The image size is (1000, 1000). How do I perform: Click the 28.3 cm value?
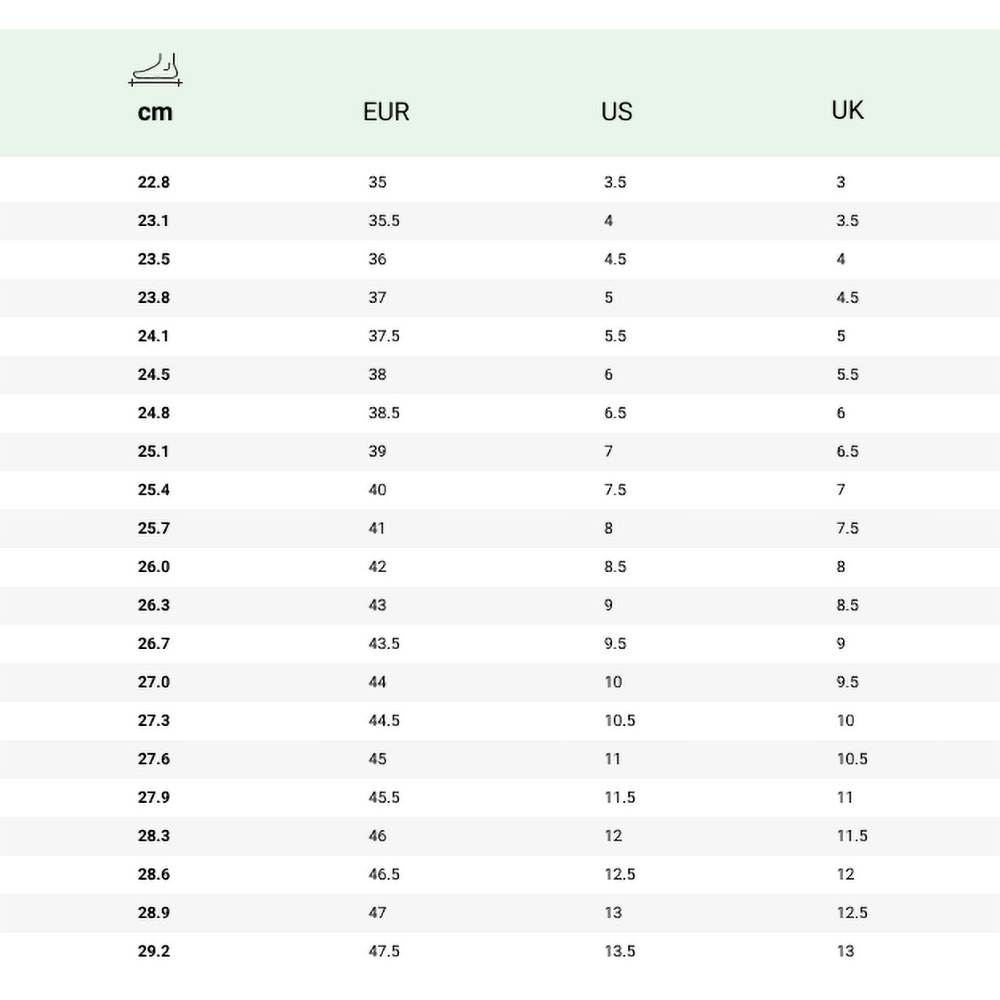click(154, 835)
